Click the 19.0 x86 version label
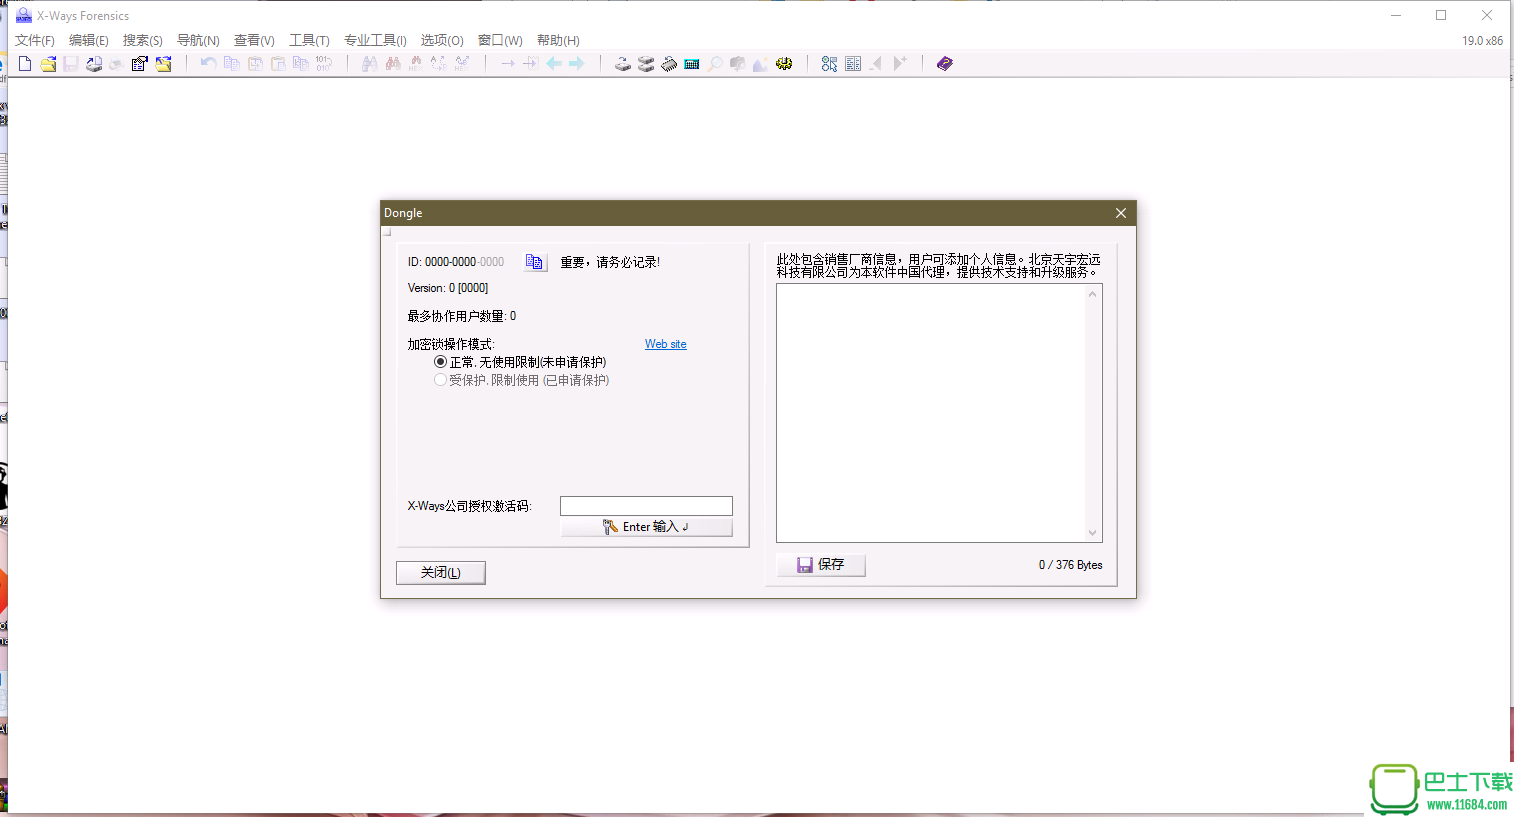Viewport: 1514px width, 817px height. click(1482, 41)
